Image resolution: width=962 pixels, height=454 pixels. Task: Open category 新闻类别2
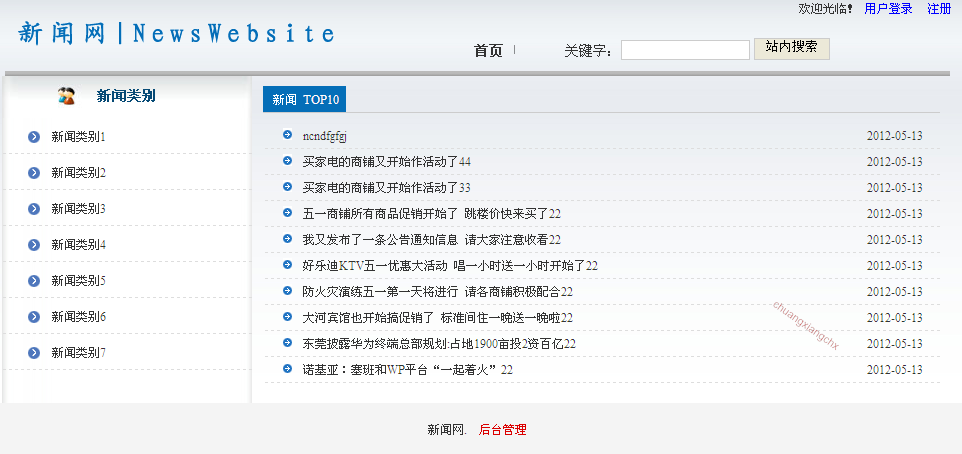(79, 173)
